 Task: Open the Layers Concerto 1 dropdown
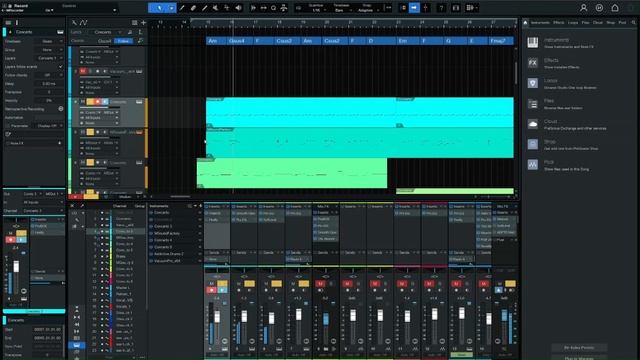coord(50,58)
